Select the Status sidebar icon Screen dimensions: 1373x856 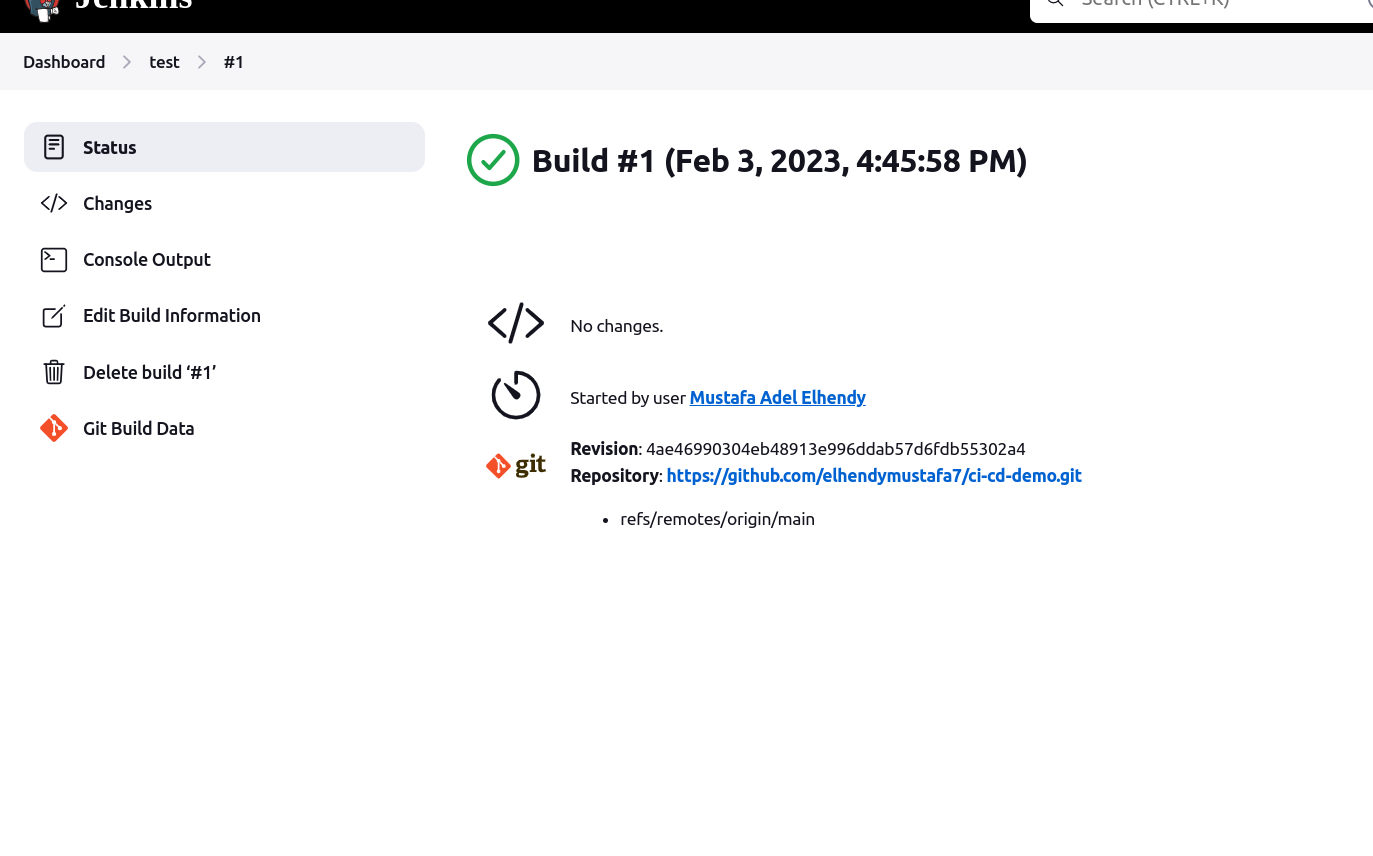53,147
